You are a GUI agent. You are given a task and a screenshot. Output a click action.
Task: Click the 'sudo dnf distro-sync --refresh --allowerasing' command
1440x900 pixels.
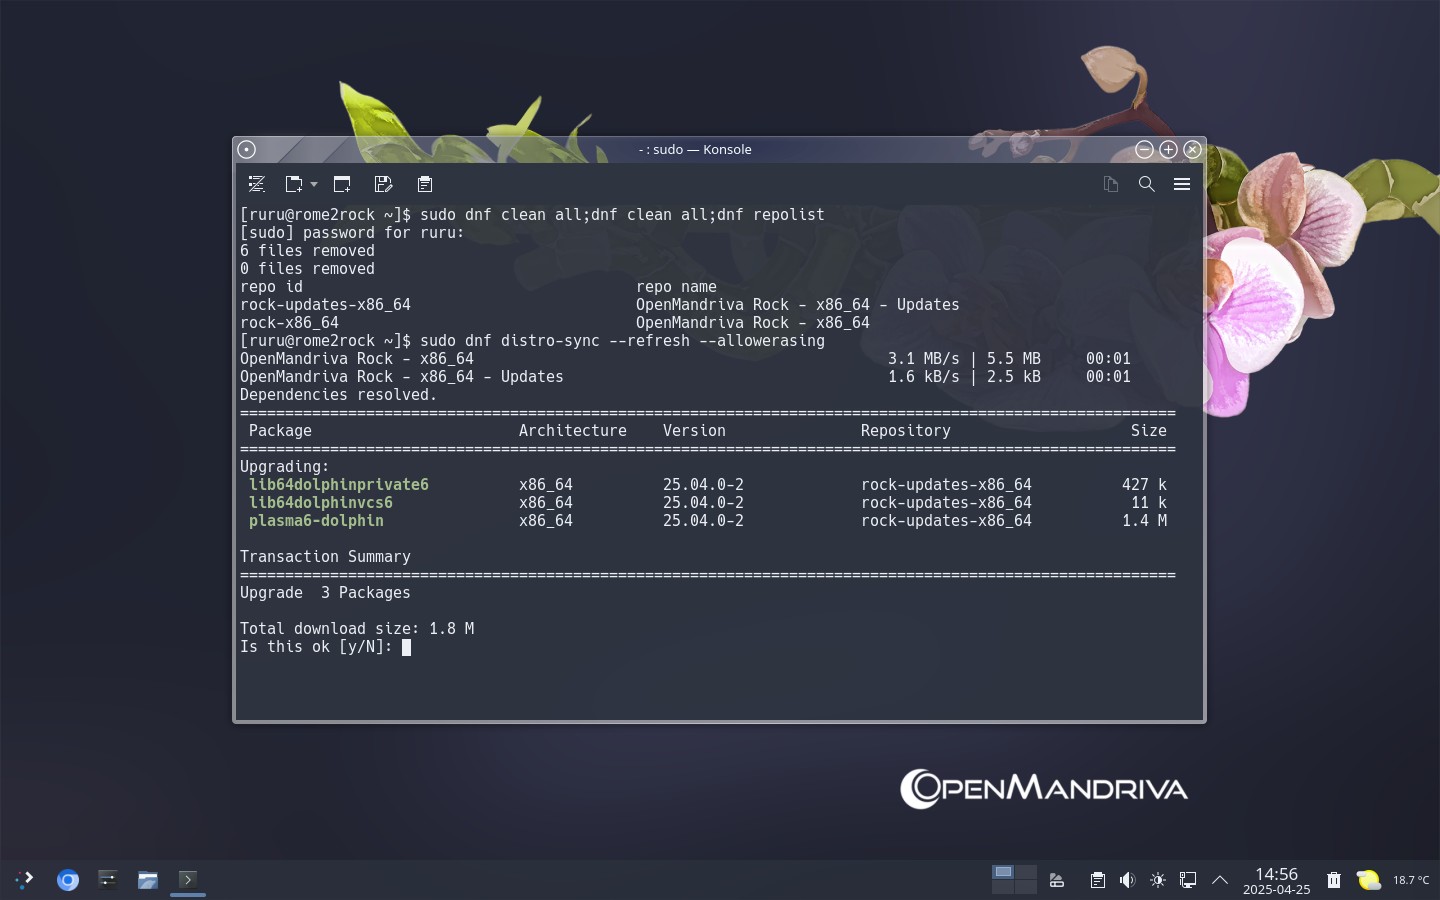(623, 341)
